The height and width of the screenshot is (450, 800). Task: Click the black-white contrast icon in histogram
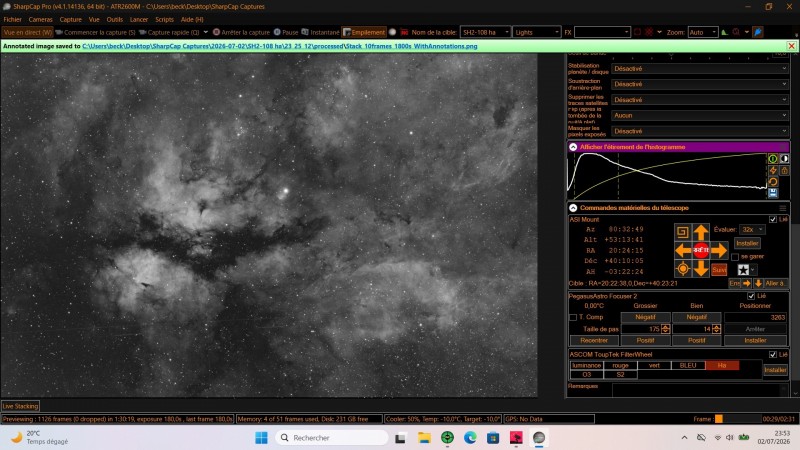click(x=784, y=159)
